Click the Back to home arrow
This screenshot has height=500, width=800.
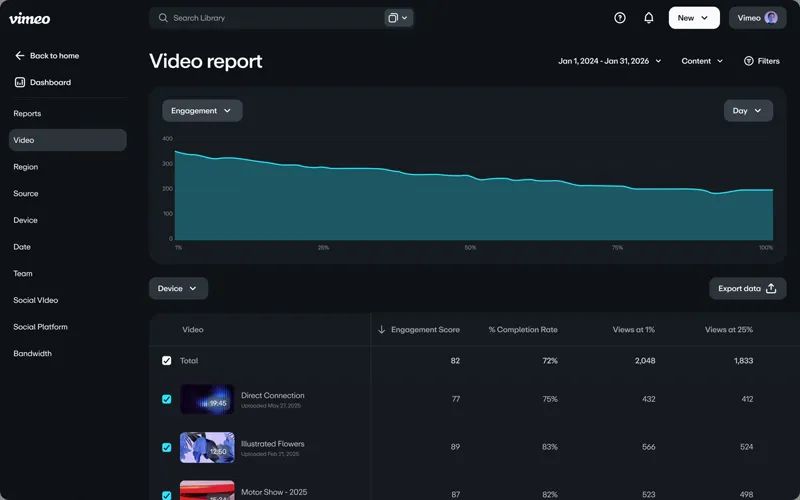pos(19,56)
